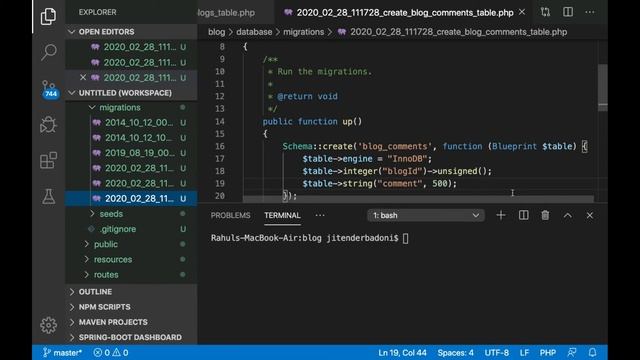Image resolution: width=640 pixels, height=360 pixels.
Task: Click the feedback icon in status bar
Action: point(572,353)
